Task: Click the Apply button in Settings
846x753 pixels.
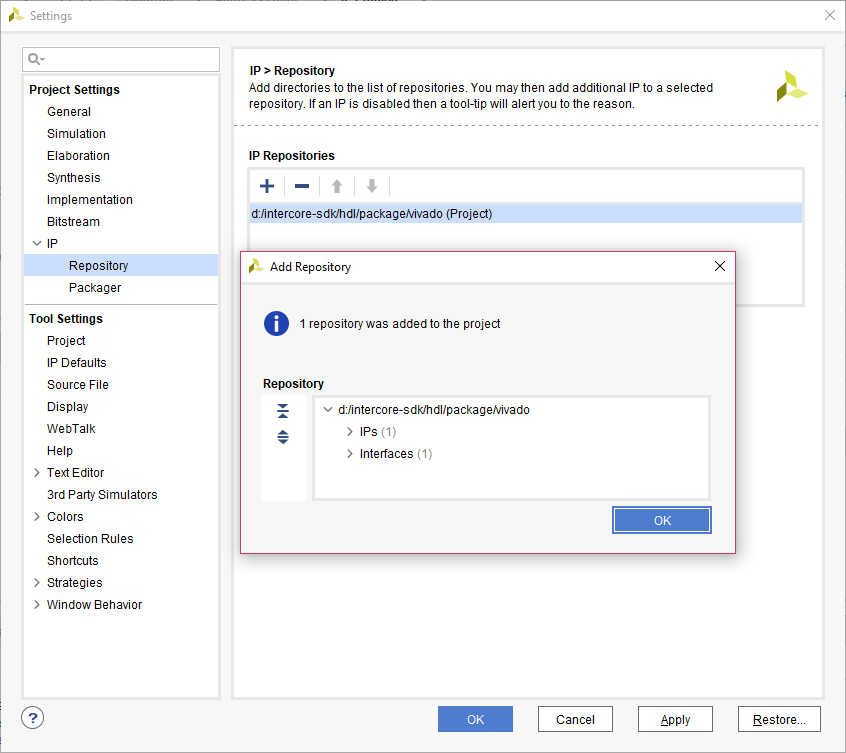Action: [x=675, y=719]
